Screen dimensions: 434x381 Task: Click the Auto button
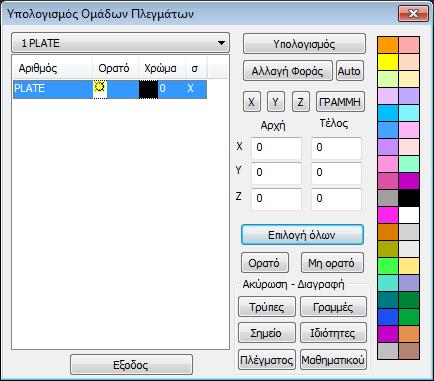[x=349, y=71]
